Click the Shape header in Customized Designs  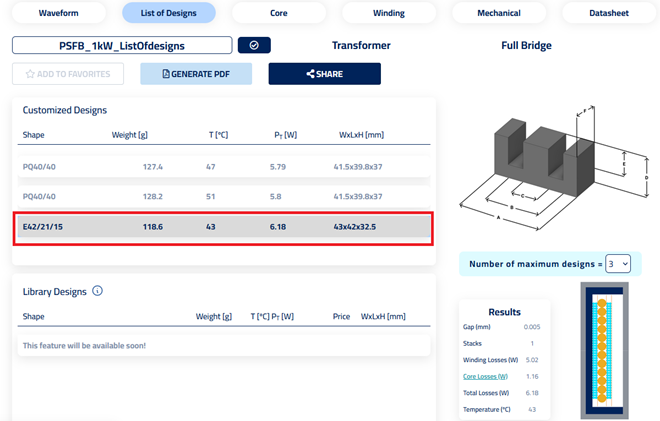point(34,135)
